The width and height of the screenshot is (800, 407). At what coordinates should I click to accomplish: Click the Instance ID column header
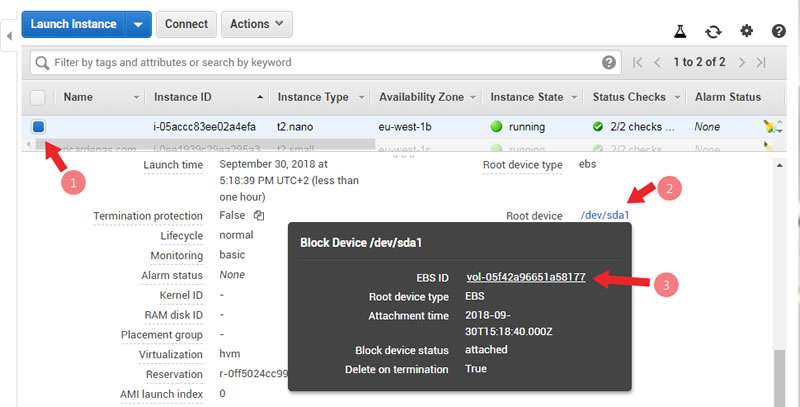pos(182,97)
